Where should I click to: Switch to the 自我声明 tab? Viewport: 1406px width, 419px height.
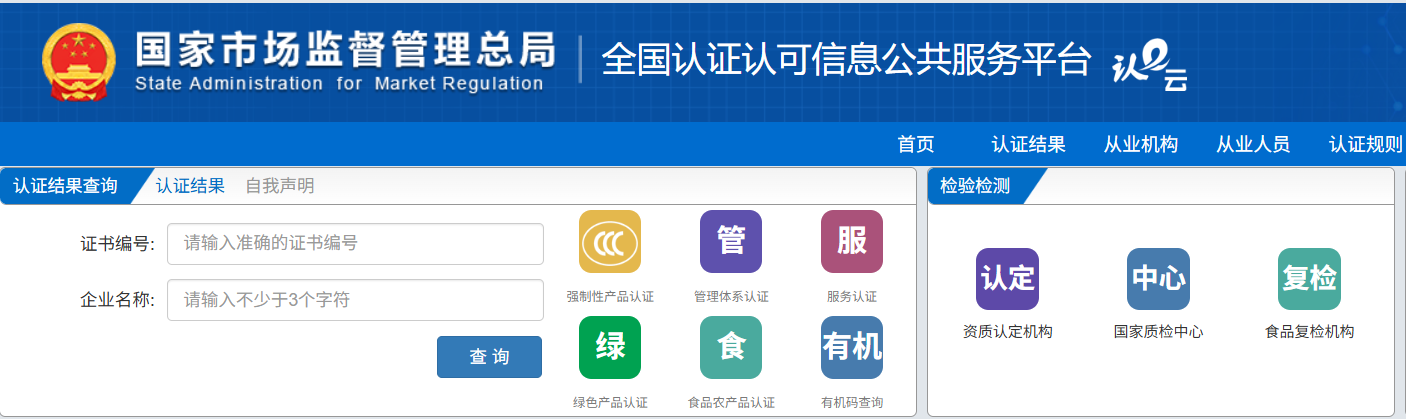click(x=279, y=186)
